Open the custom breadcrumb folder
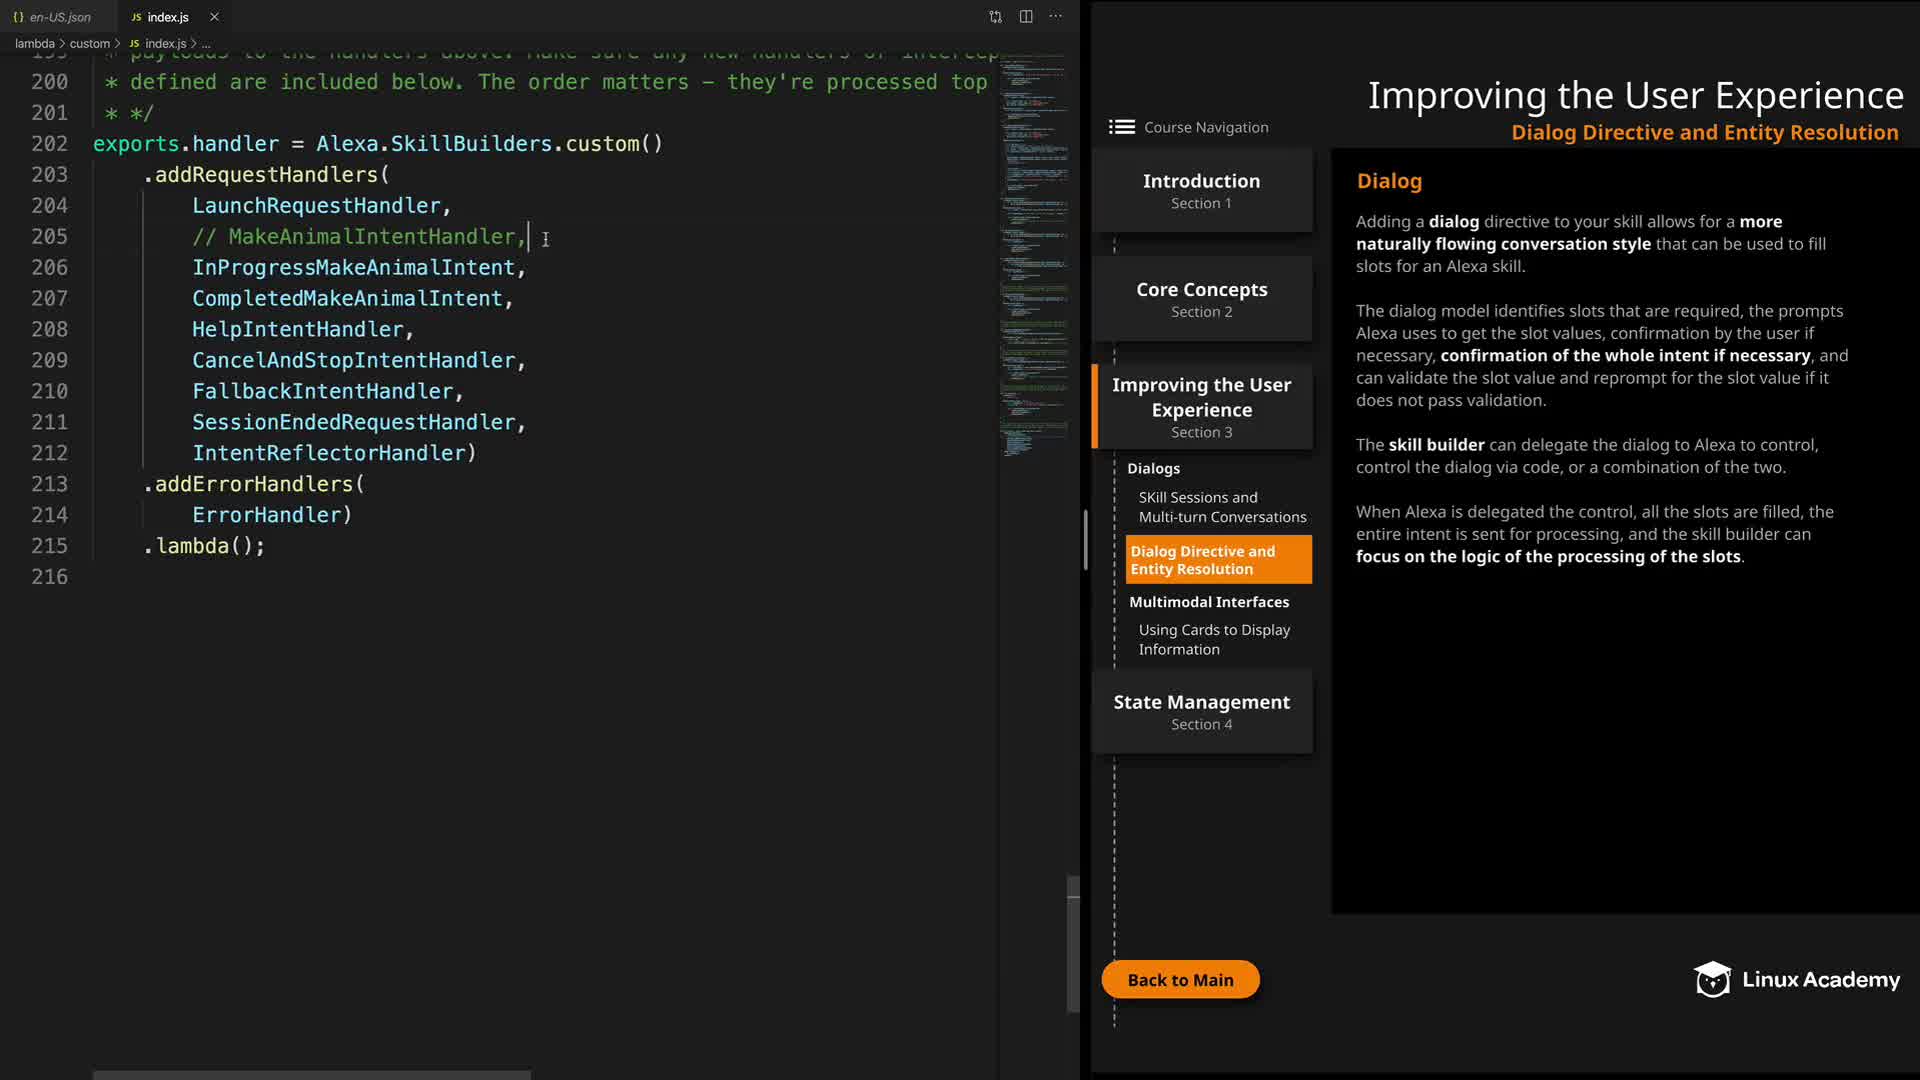The image size is (1920, 1080). click(x=89, y=44)
